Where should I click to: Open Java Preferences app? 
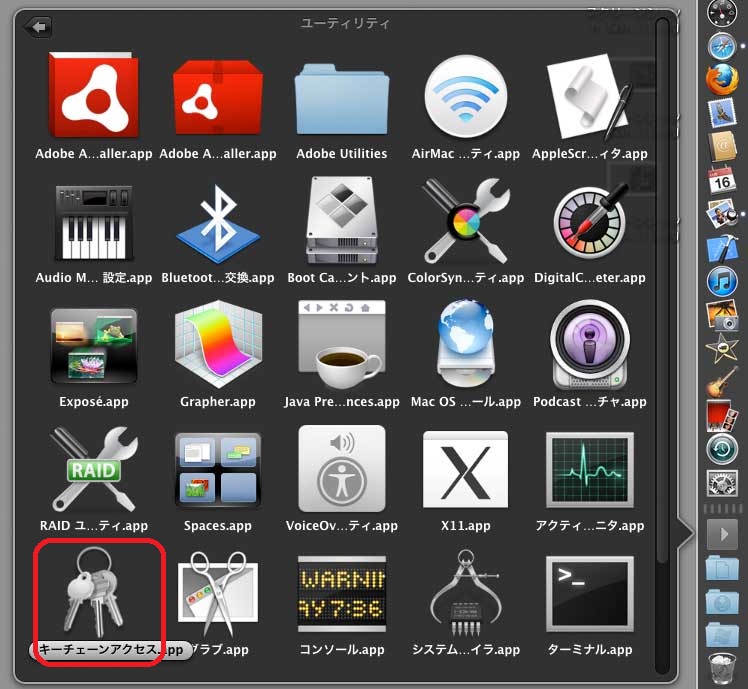(342, 350)
